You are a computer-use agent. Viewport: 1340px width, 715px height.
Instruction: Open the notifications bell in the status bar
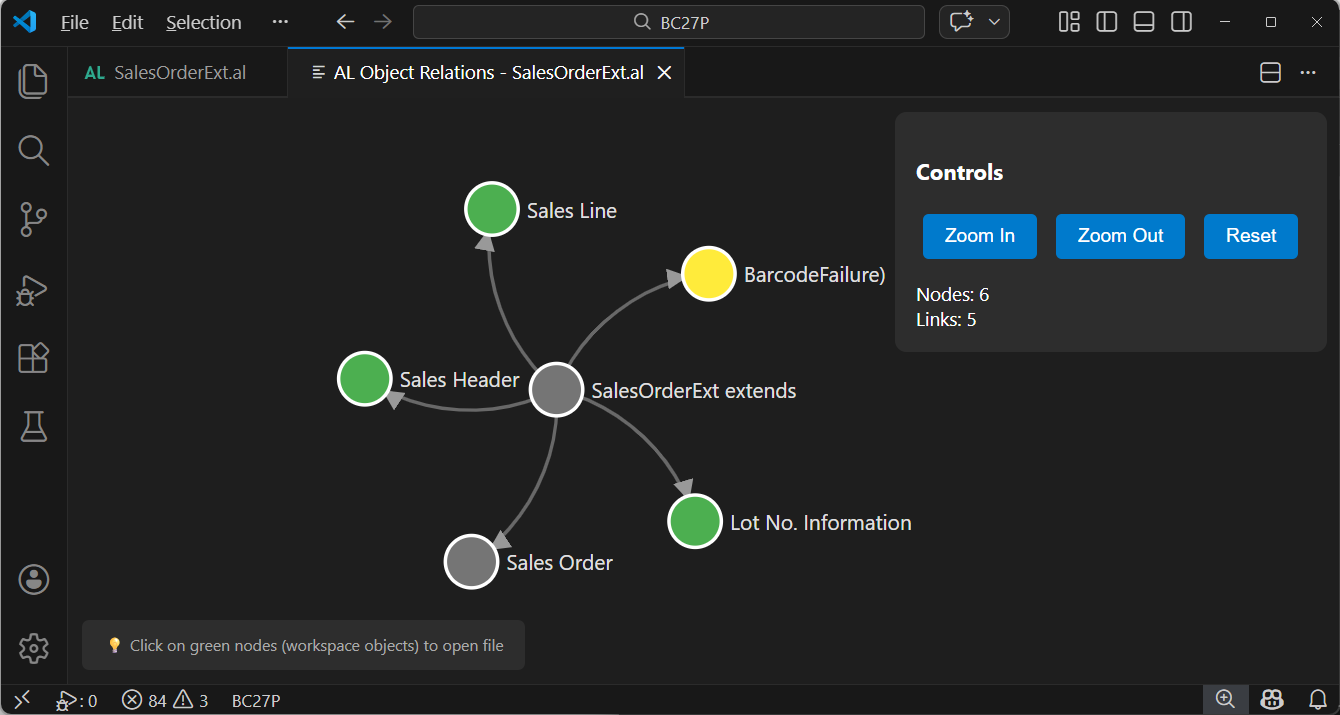tap(1318, 699)
